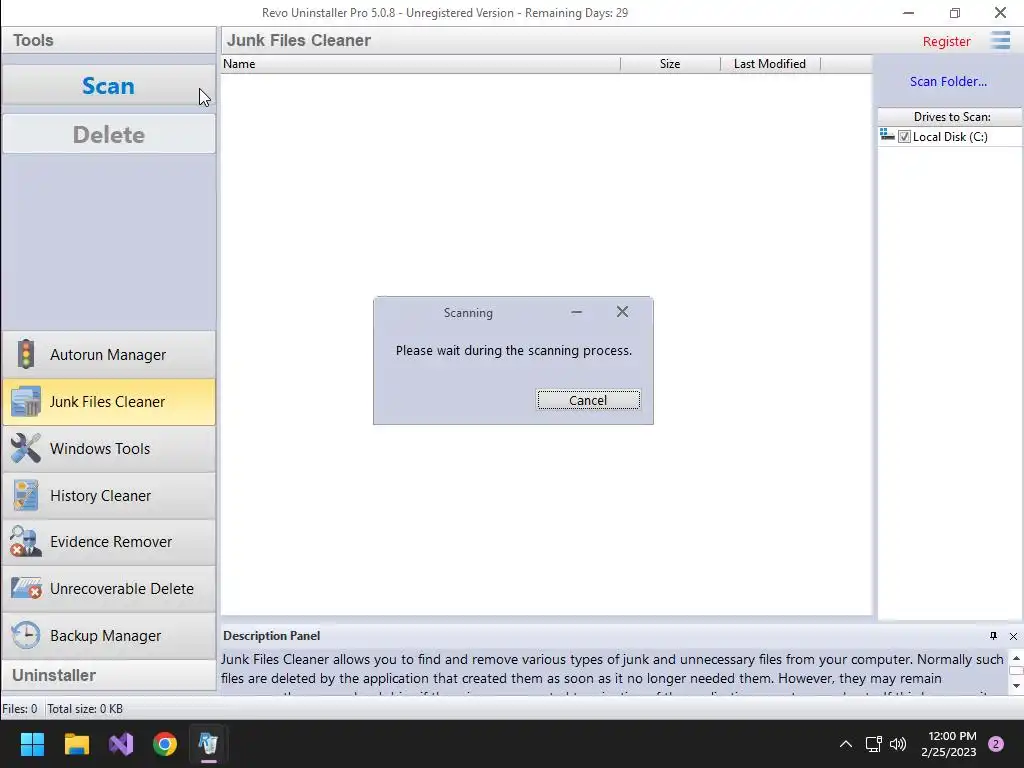Click the Backup Manager clock icon
1024x768 pixels.
(25, 635)
